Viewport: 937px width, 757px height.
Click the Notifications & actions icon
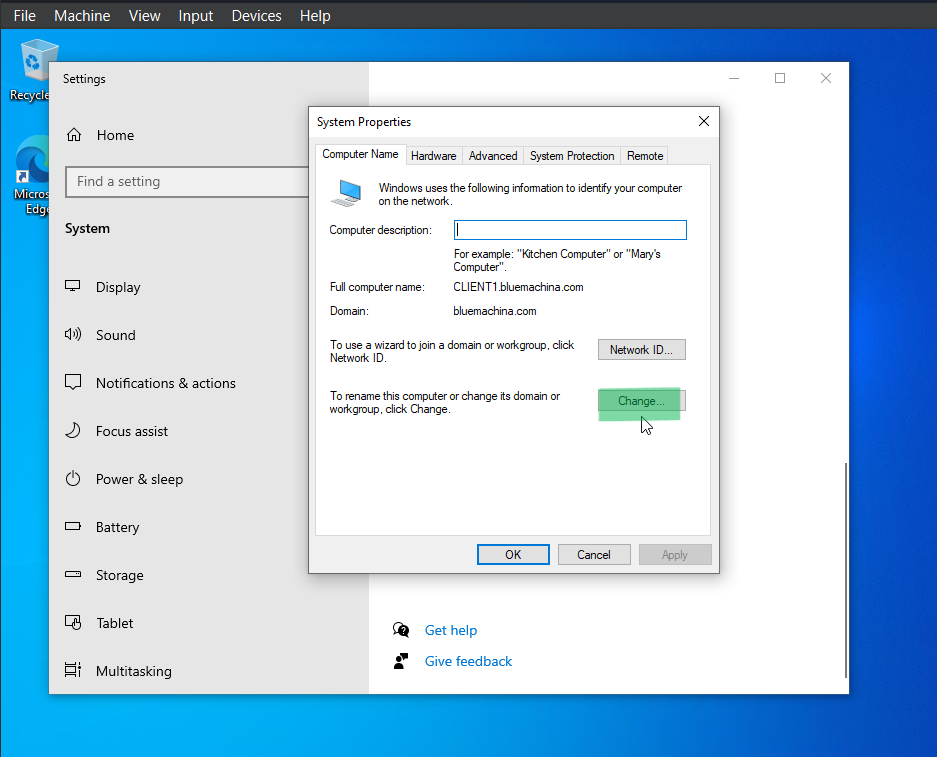click(x=73, y=382)
